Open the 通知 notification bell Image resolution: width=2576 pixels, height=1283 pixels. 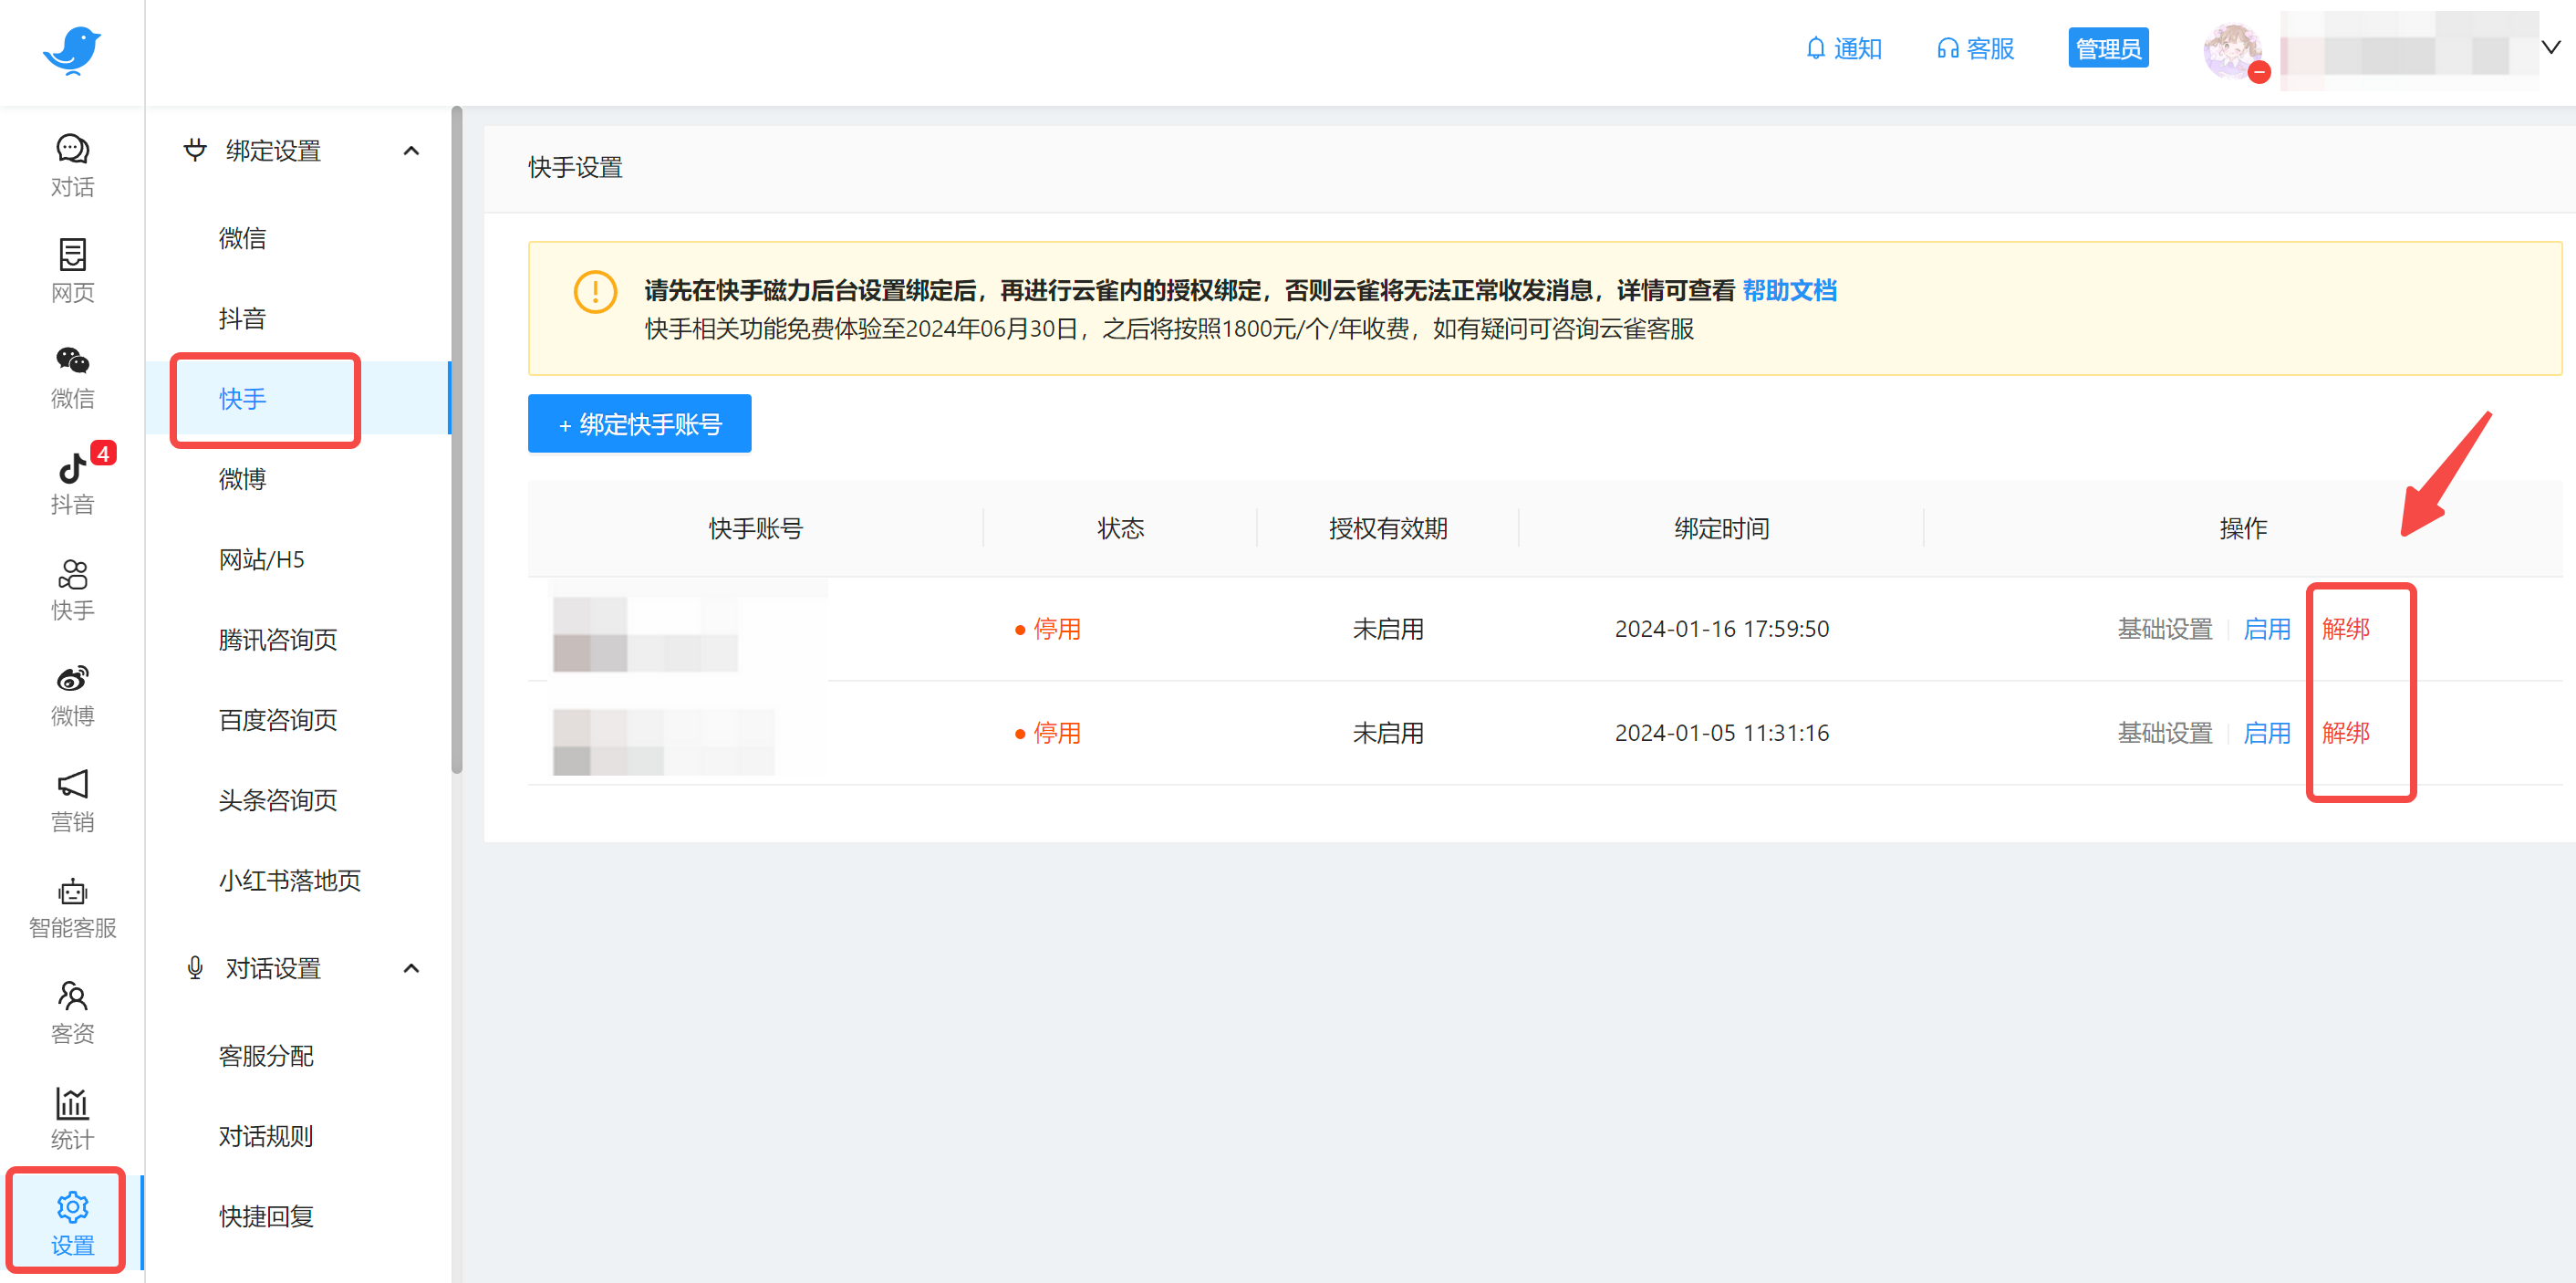[1845, 48]
